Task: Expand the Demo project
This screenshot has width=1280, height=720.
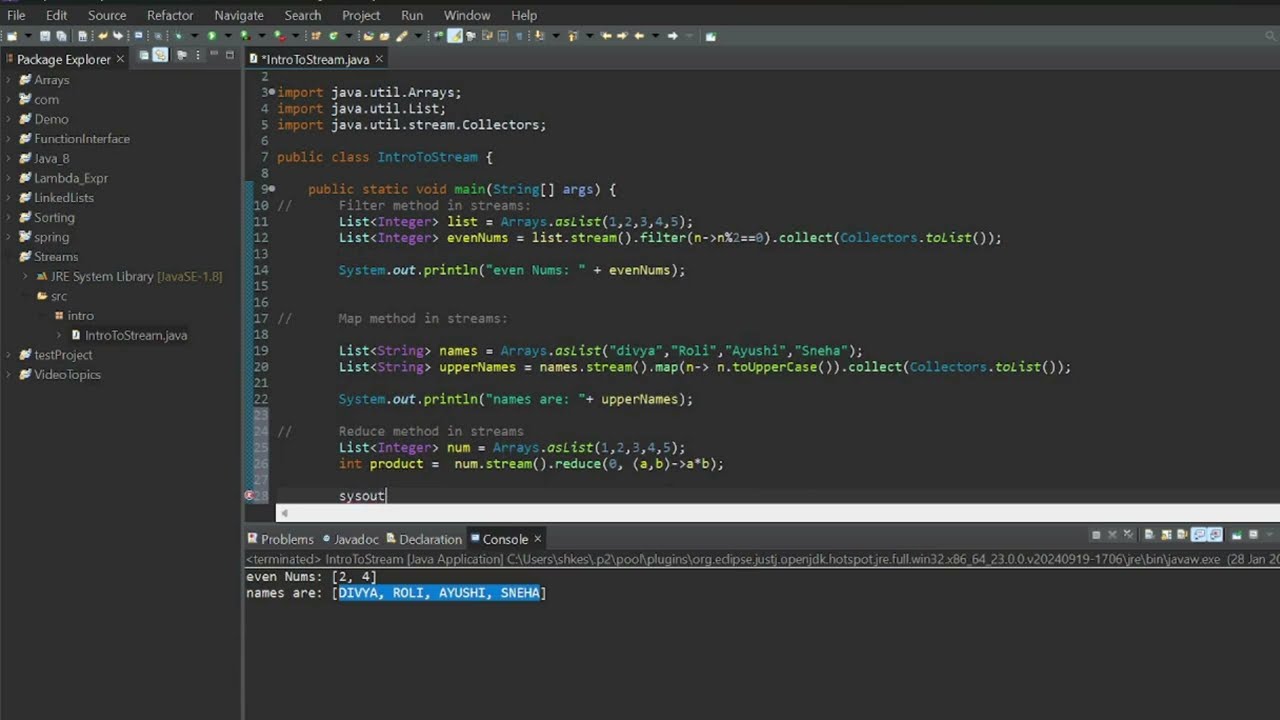Action: click(x=9, y=119)
